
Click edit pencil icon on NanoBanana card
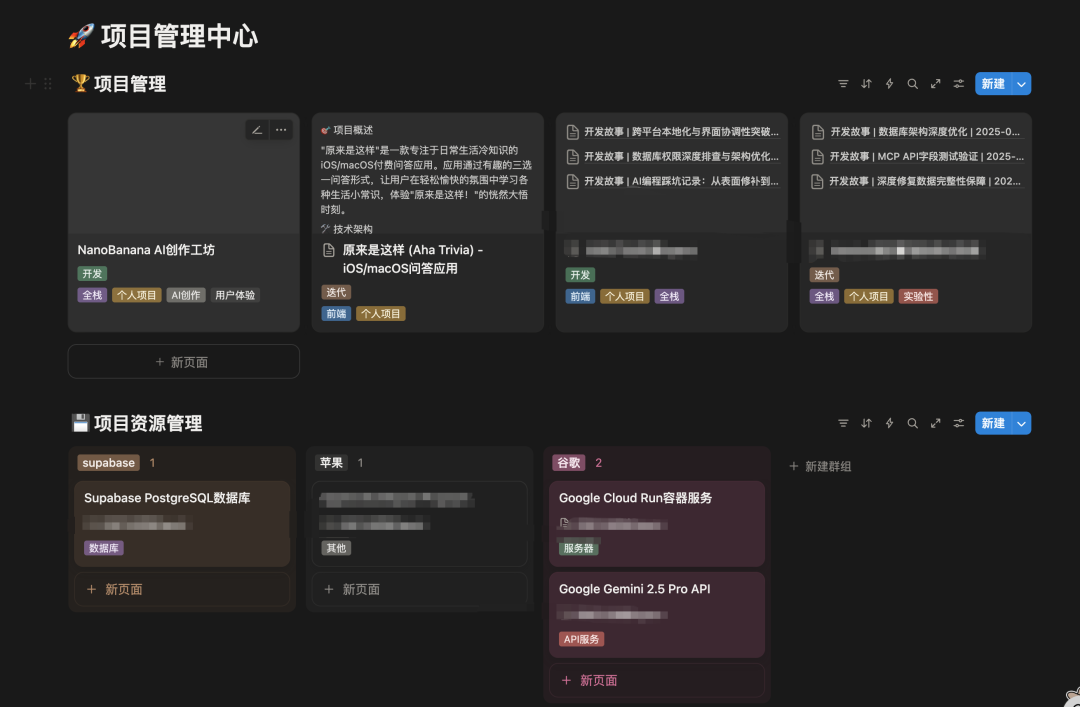pos(257,129)
